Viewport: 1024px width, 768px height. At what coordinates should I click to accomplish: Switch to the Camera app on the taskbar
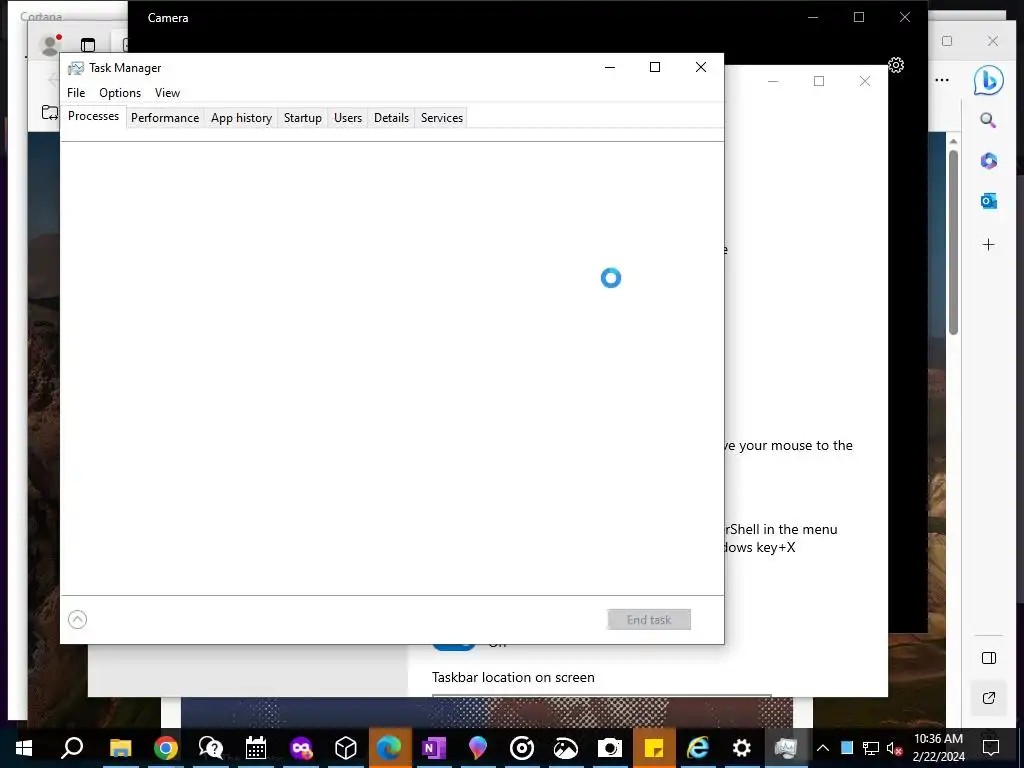[x=610, y=748]
